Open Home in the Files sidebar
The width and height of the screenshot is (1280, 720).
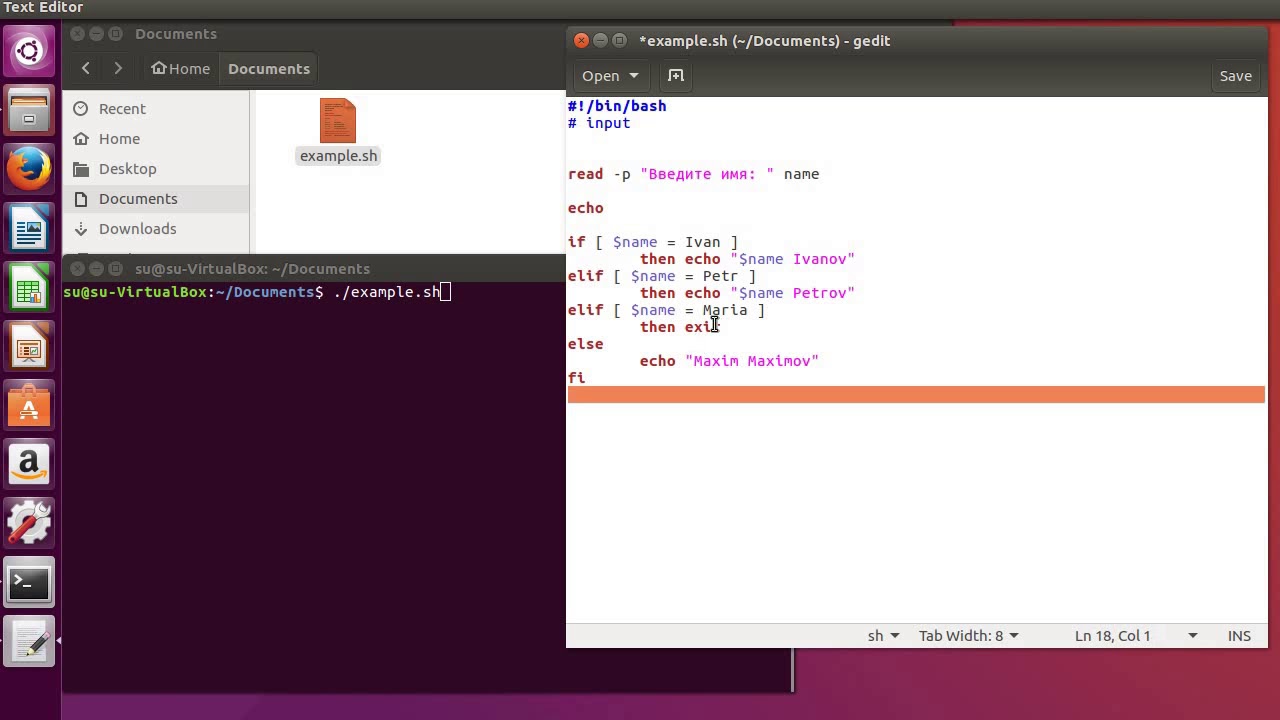155,139
